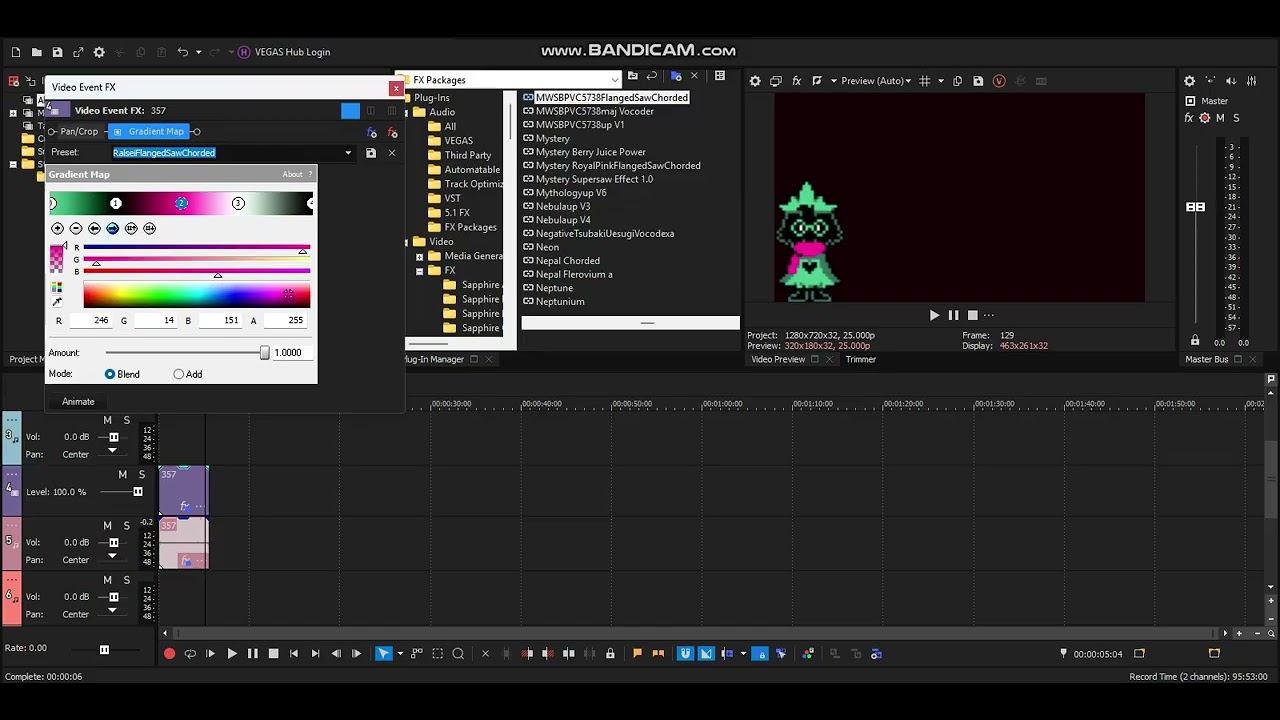
Task: Toggle the overlays grid icon in the preview toolbar
Action: pyautogui.click(x=925, y=81)
